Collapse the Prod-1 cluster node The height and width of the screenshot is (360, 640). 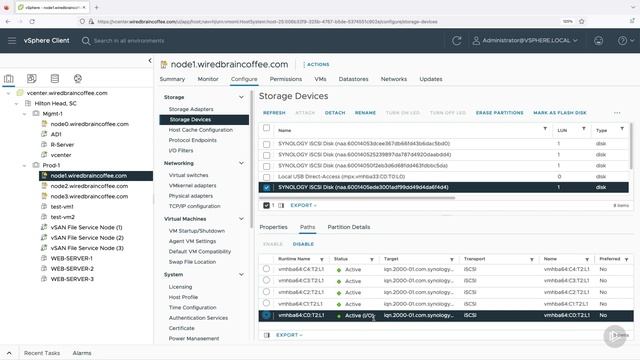point(24,165)
